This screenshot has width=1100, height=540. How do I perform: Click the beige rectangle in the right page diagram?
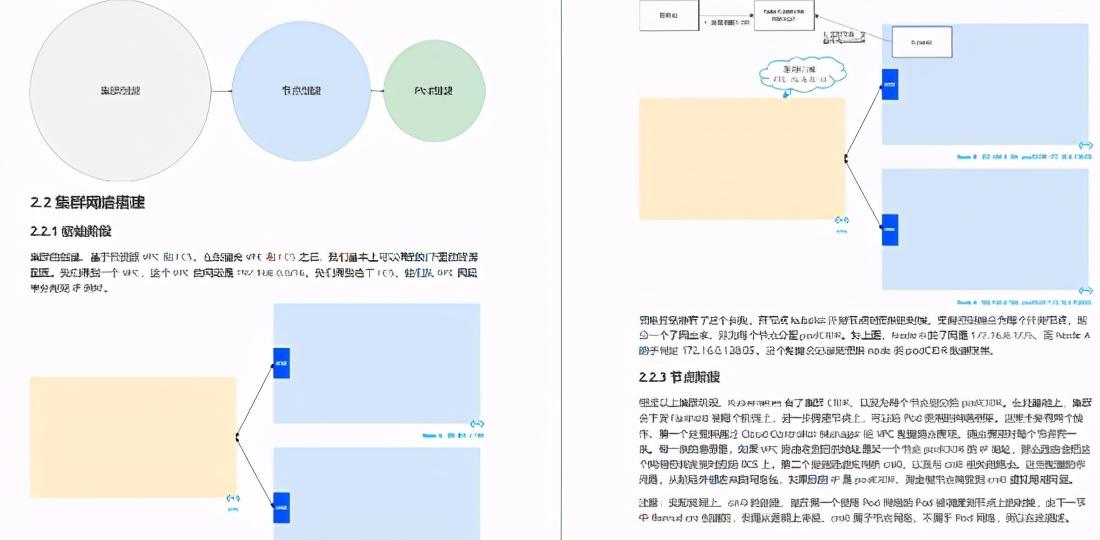click(x=742, y=158)
